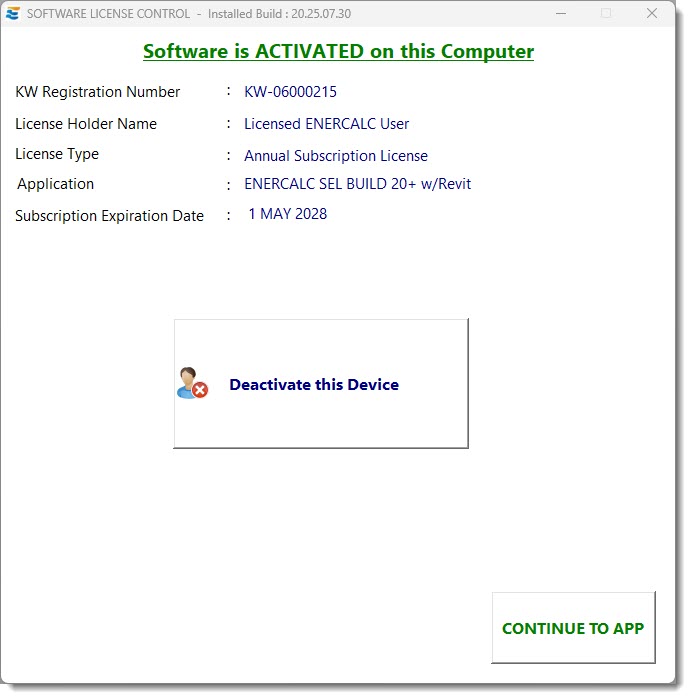Click 'Installed Build : 20.25.07.30' in title bar

coord(280,14)
